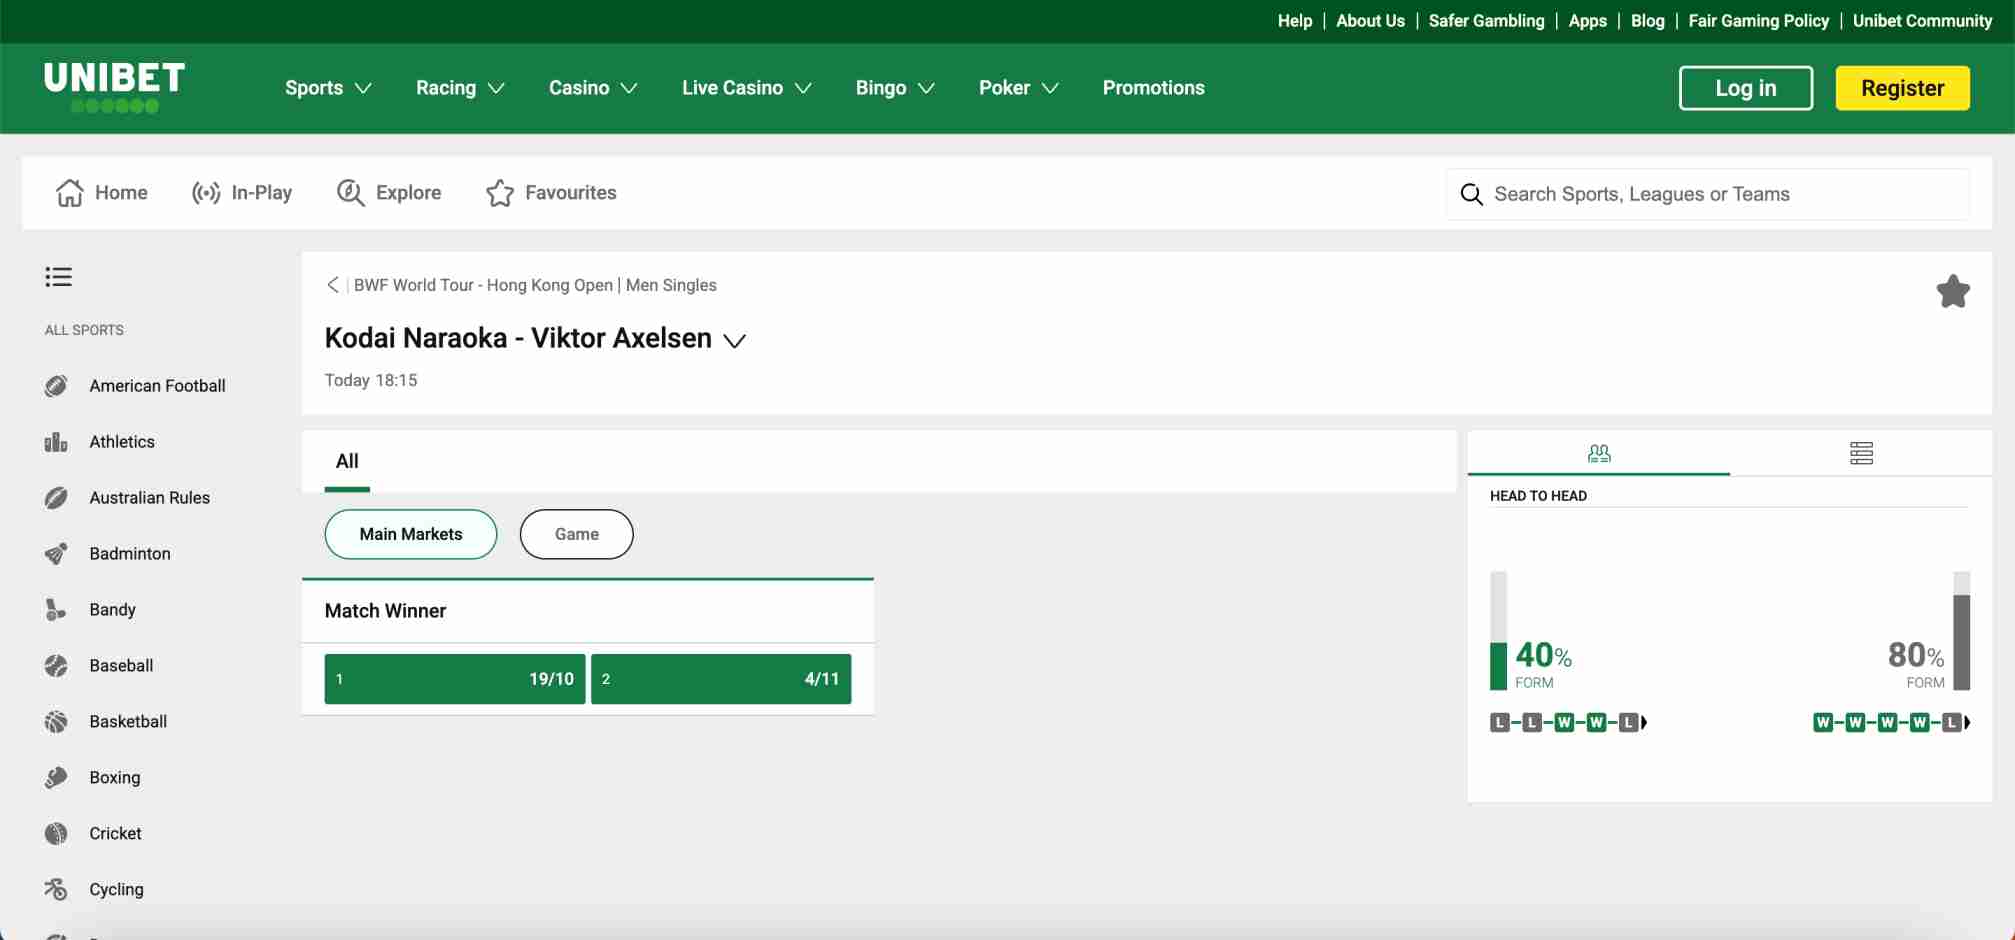2015x940 pixels.
Task: Open the head to head players tab icon
Action: 1599,453
